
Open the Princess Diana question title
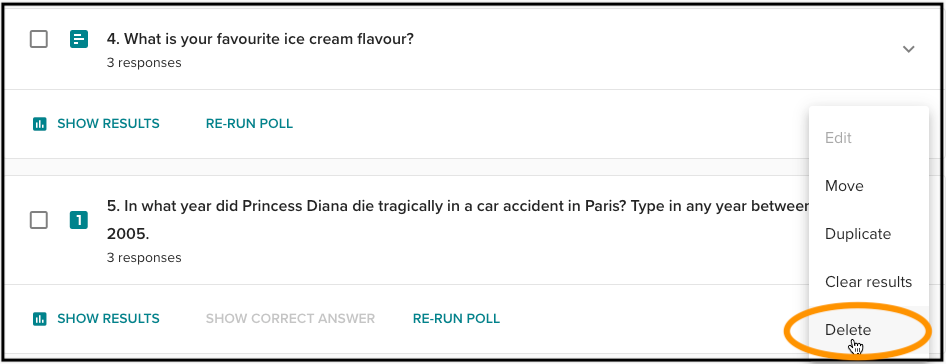point(457,220)
